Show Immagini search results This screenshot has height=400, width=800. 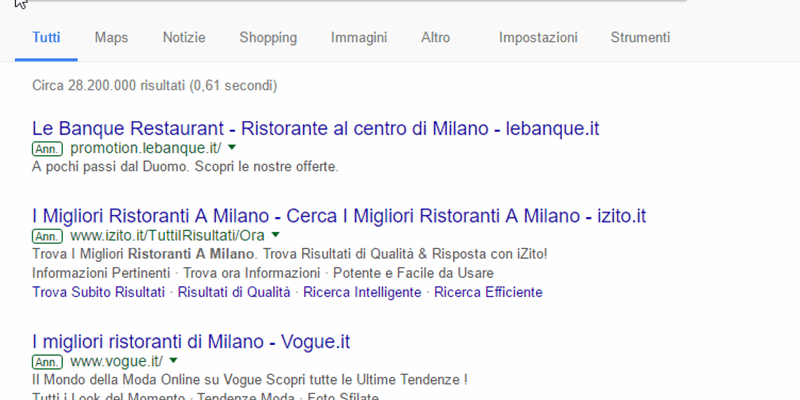click(x=359, y=38)
